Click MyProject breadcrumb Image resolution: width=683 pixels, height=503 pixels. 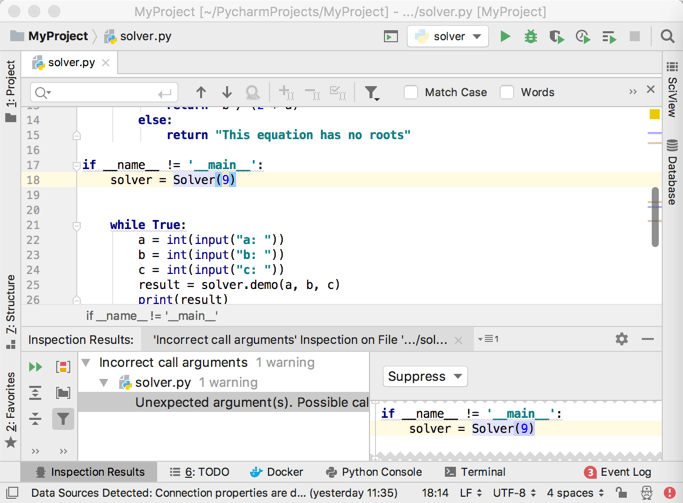(49, 36)
